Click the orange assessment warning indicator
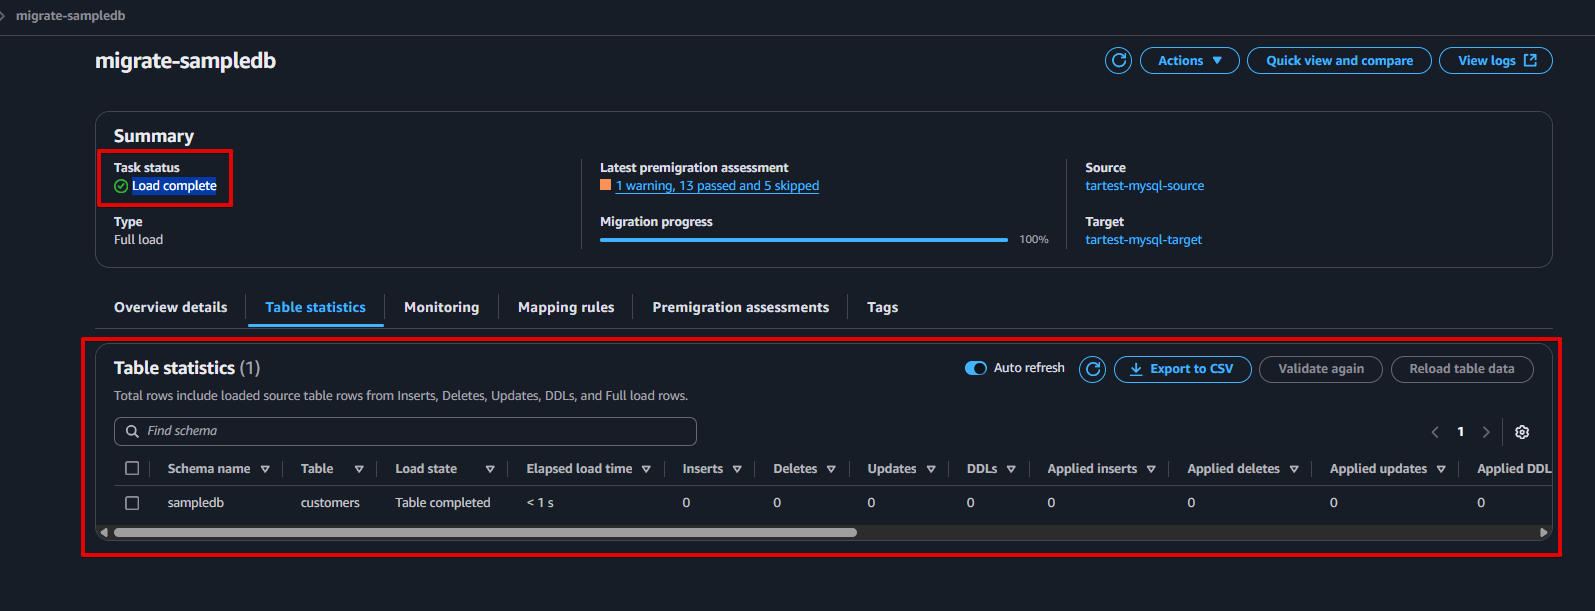This screenshot has width=1595, height=611. [605, 185]
